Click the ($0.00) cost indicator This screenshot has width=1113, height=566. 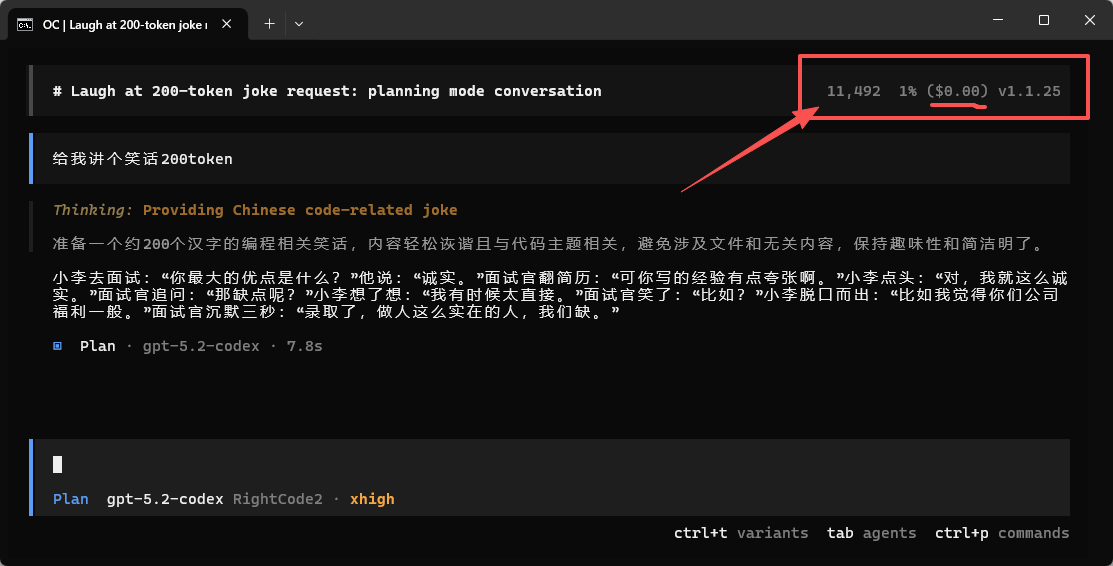(x=957, y=91)
